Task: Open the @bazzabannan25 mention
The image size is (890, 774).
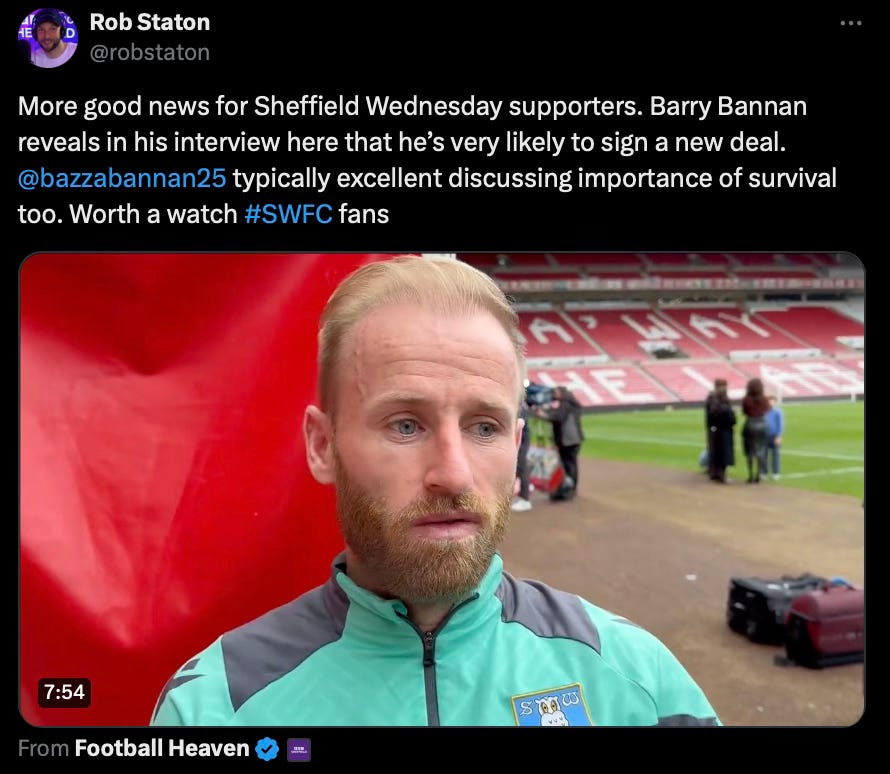Action: coord(122,178)
